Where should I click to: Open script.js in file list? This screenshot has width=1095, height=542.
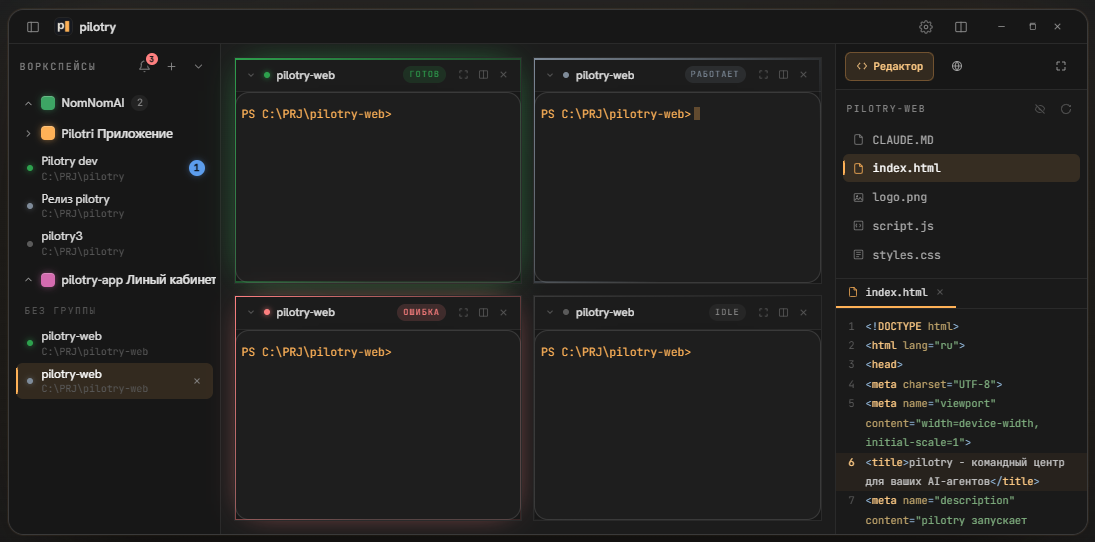click(961, 226)
